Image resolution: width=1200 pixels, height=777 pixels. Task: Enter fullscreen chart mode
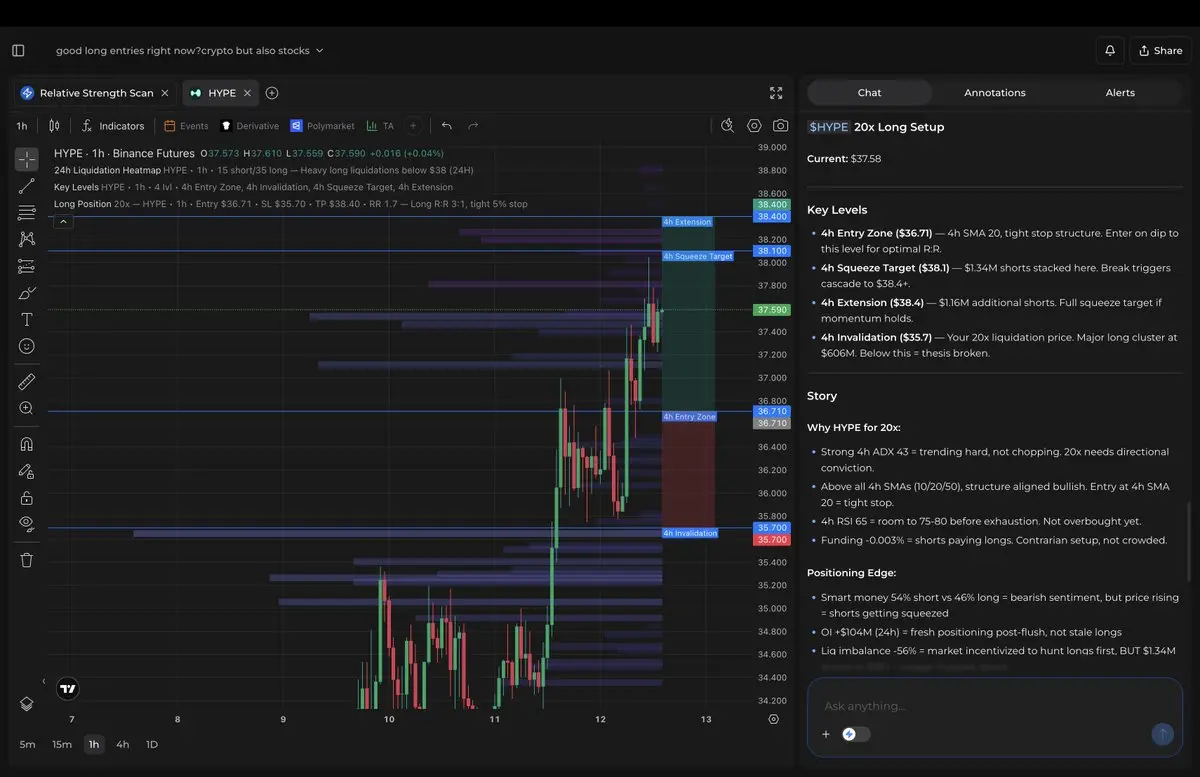tap(776, 93)
